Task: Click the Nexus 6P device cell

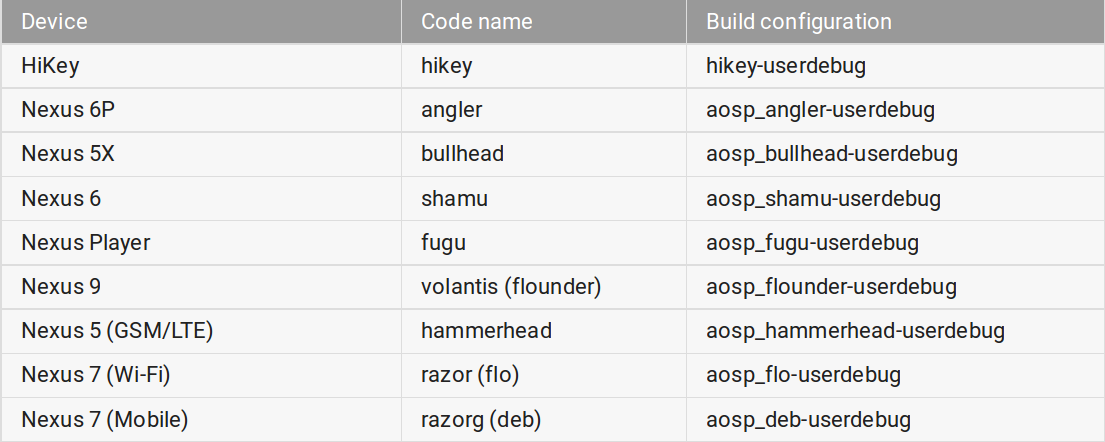Action: point(67,110)
